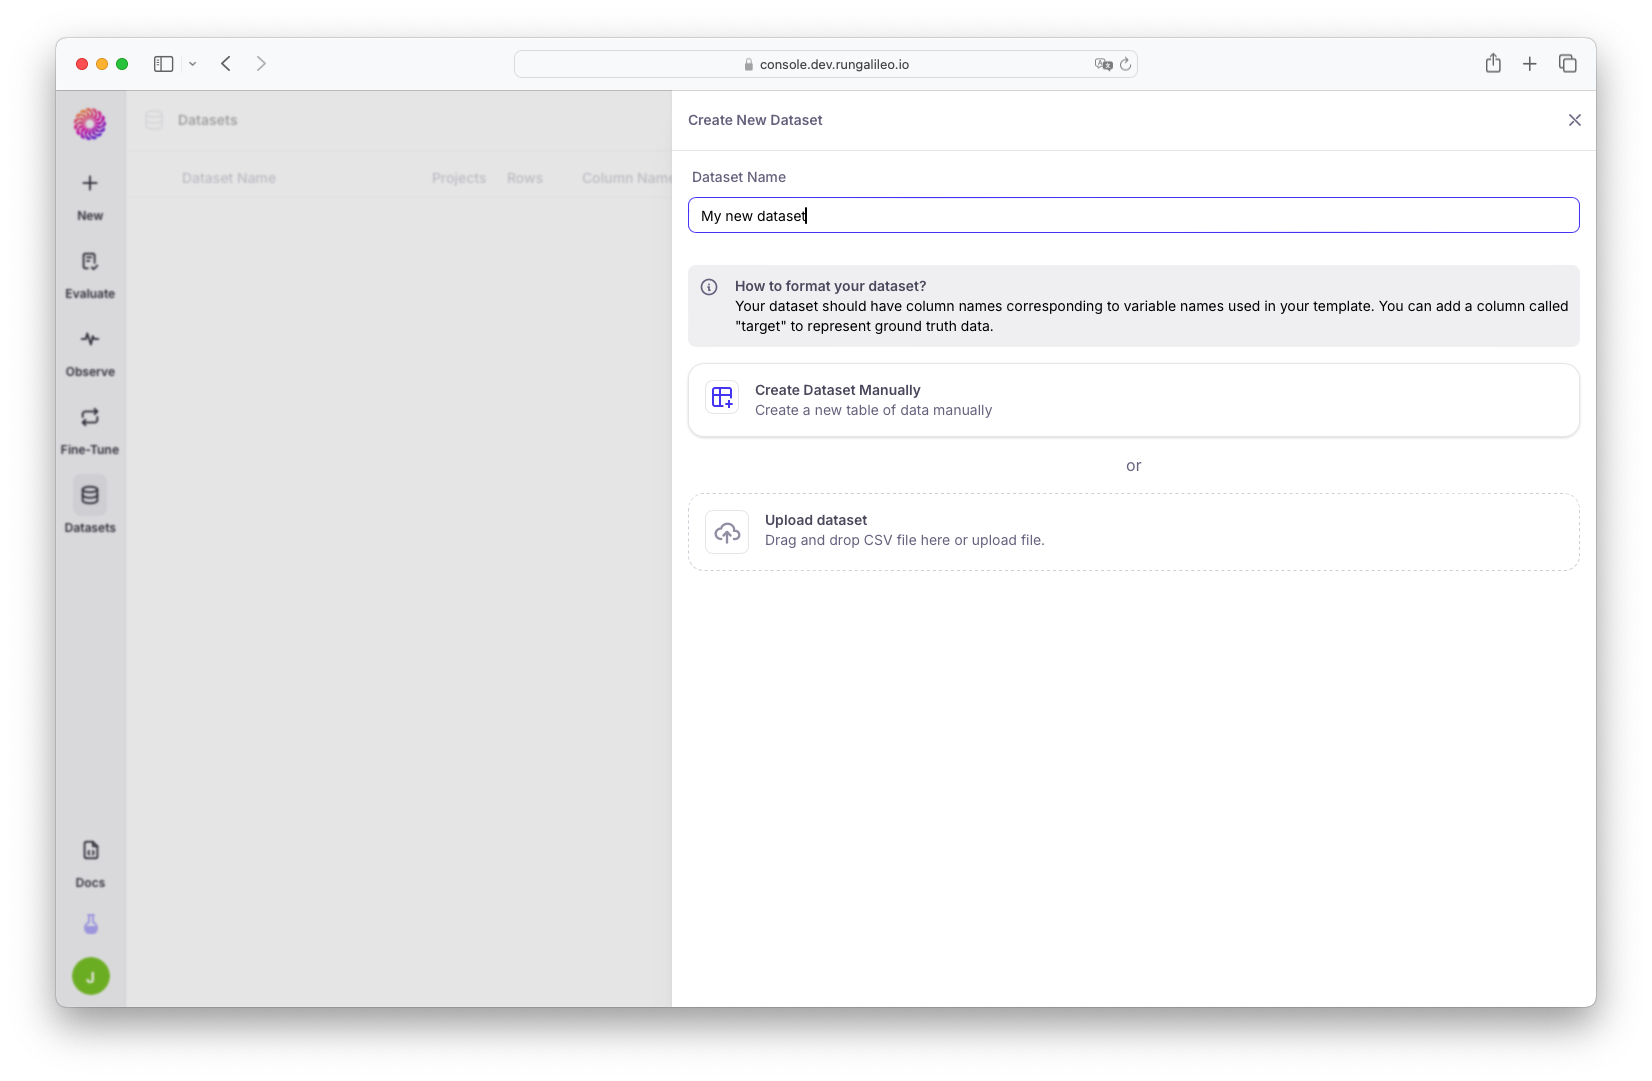This screenshot has height=1081, width=1652.
Task: Reload the page
Action: [x=1126, y=64]
